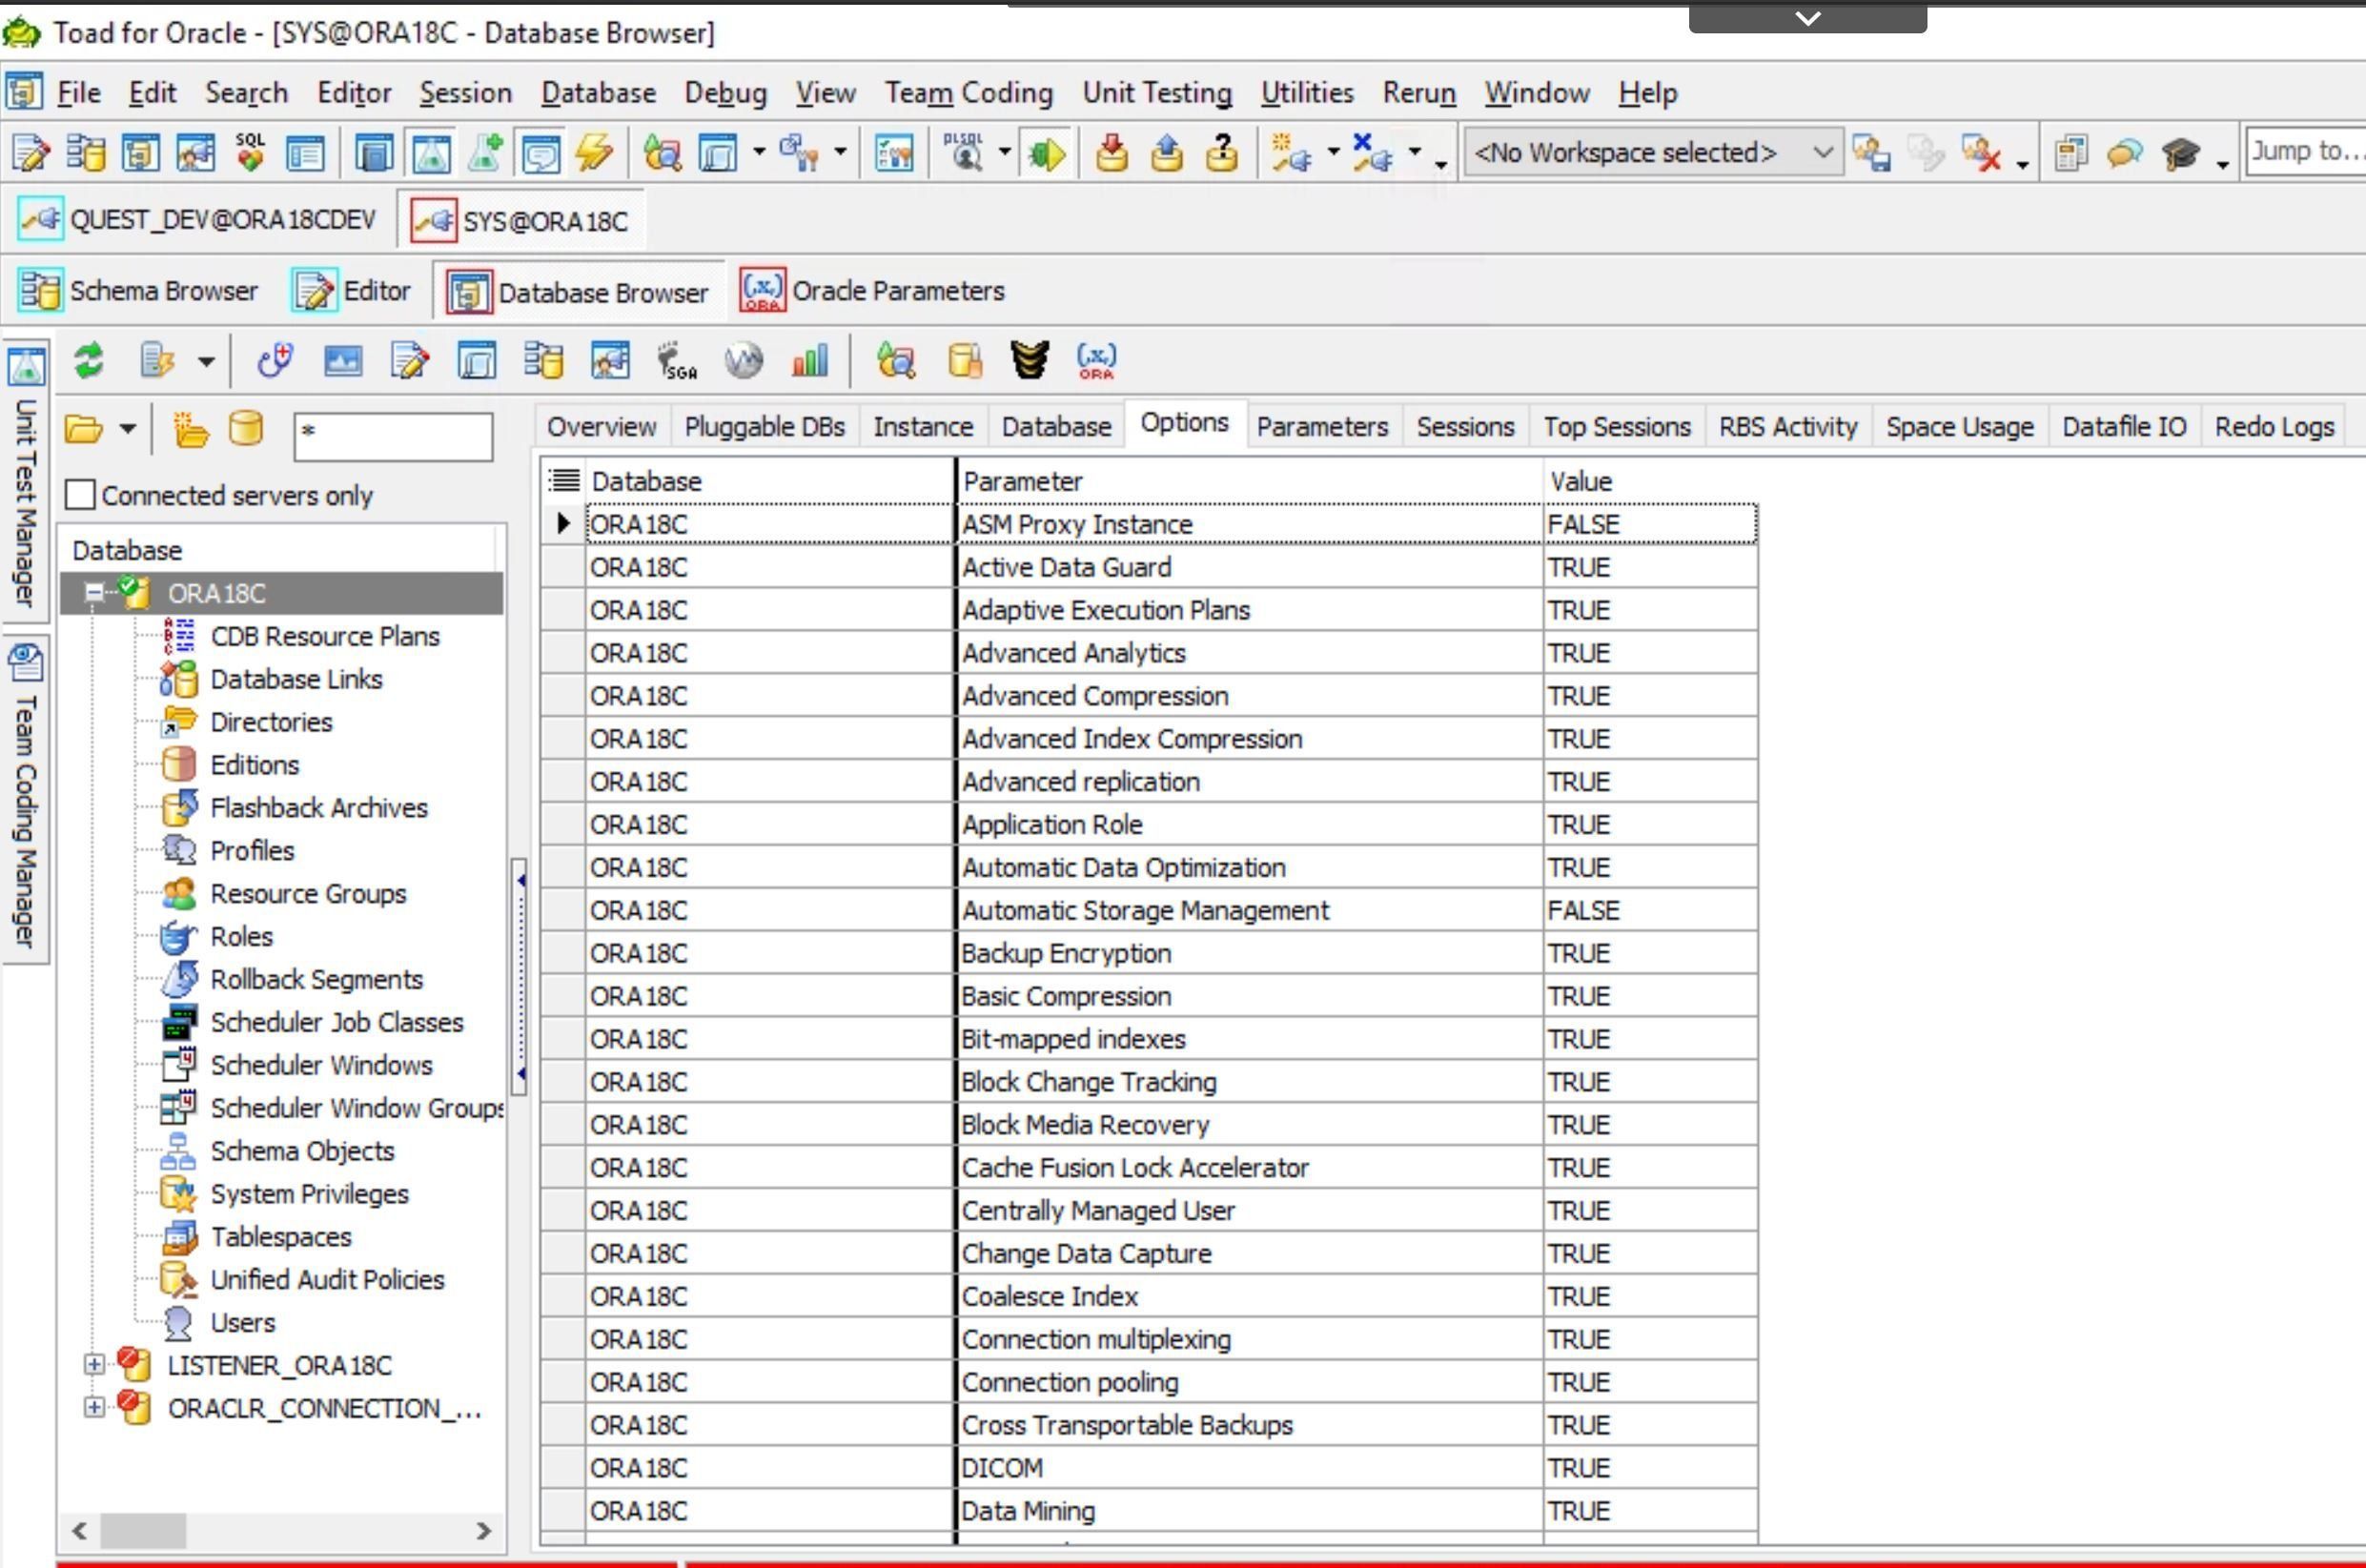Open dropdown arrow beside PL/SQL search icon
Image resolution: width=2366 pixels, height=1568 pixels.
pyautogui.click(x=1005, y=152)
